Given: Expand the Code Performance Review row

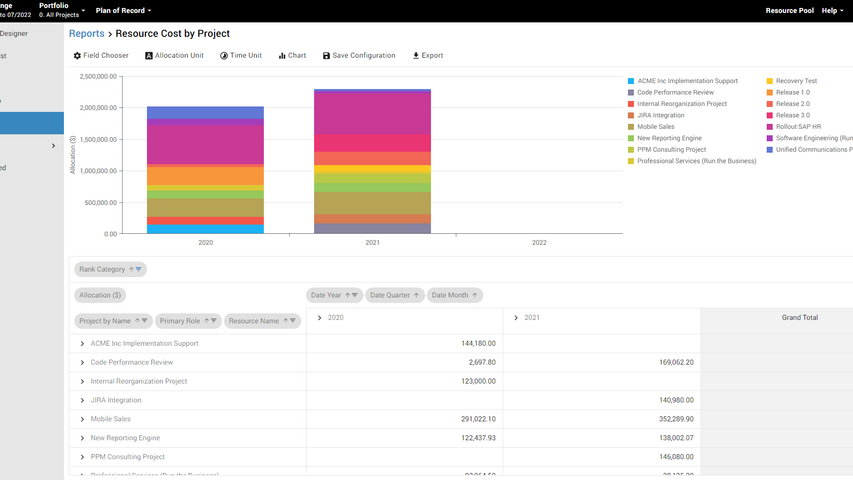Looking at the screenshot, I should [x=82, y=363].
